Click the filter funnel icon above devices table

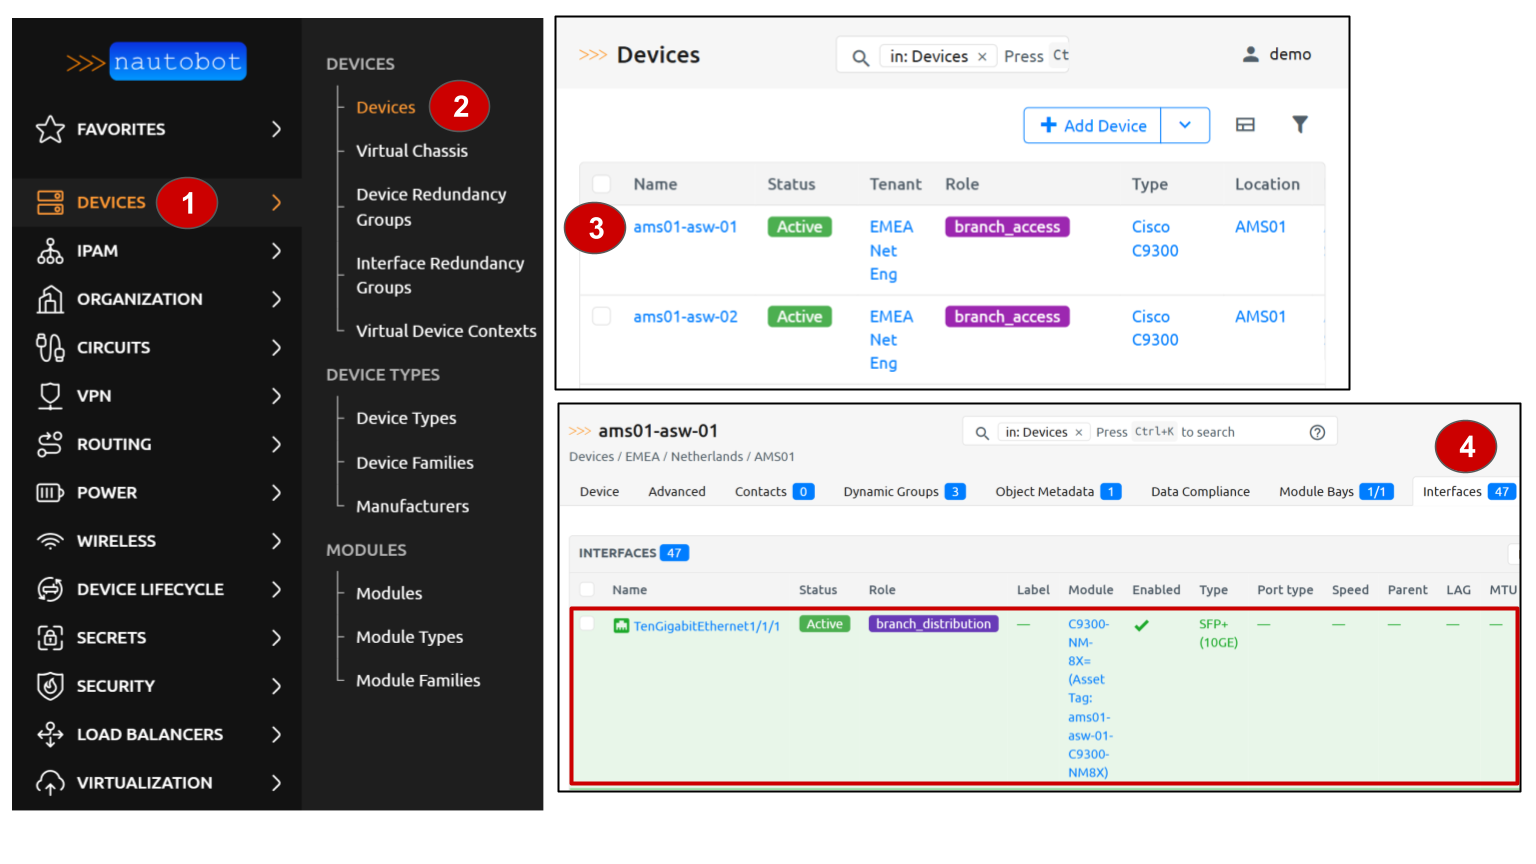coord(1299,125)
